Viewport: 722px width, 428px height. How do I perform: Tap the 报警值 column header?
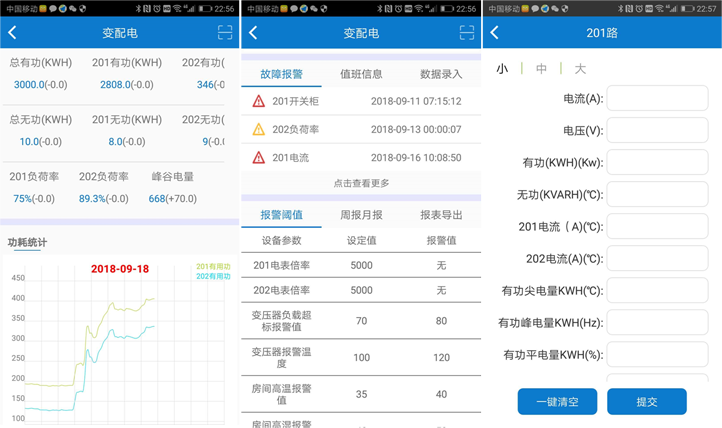coord(441,240)
